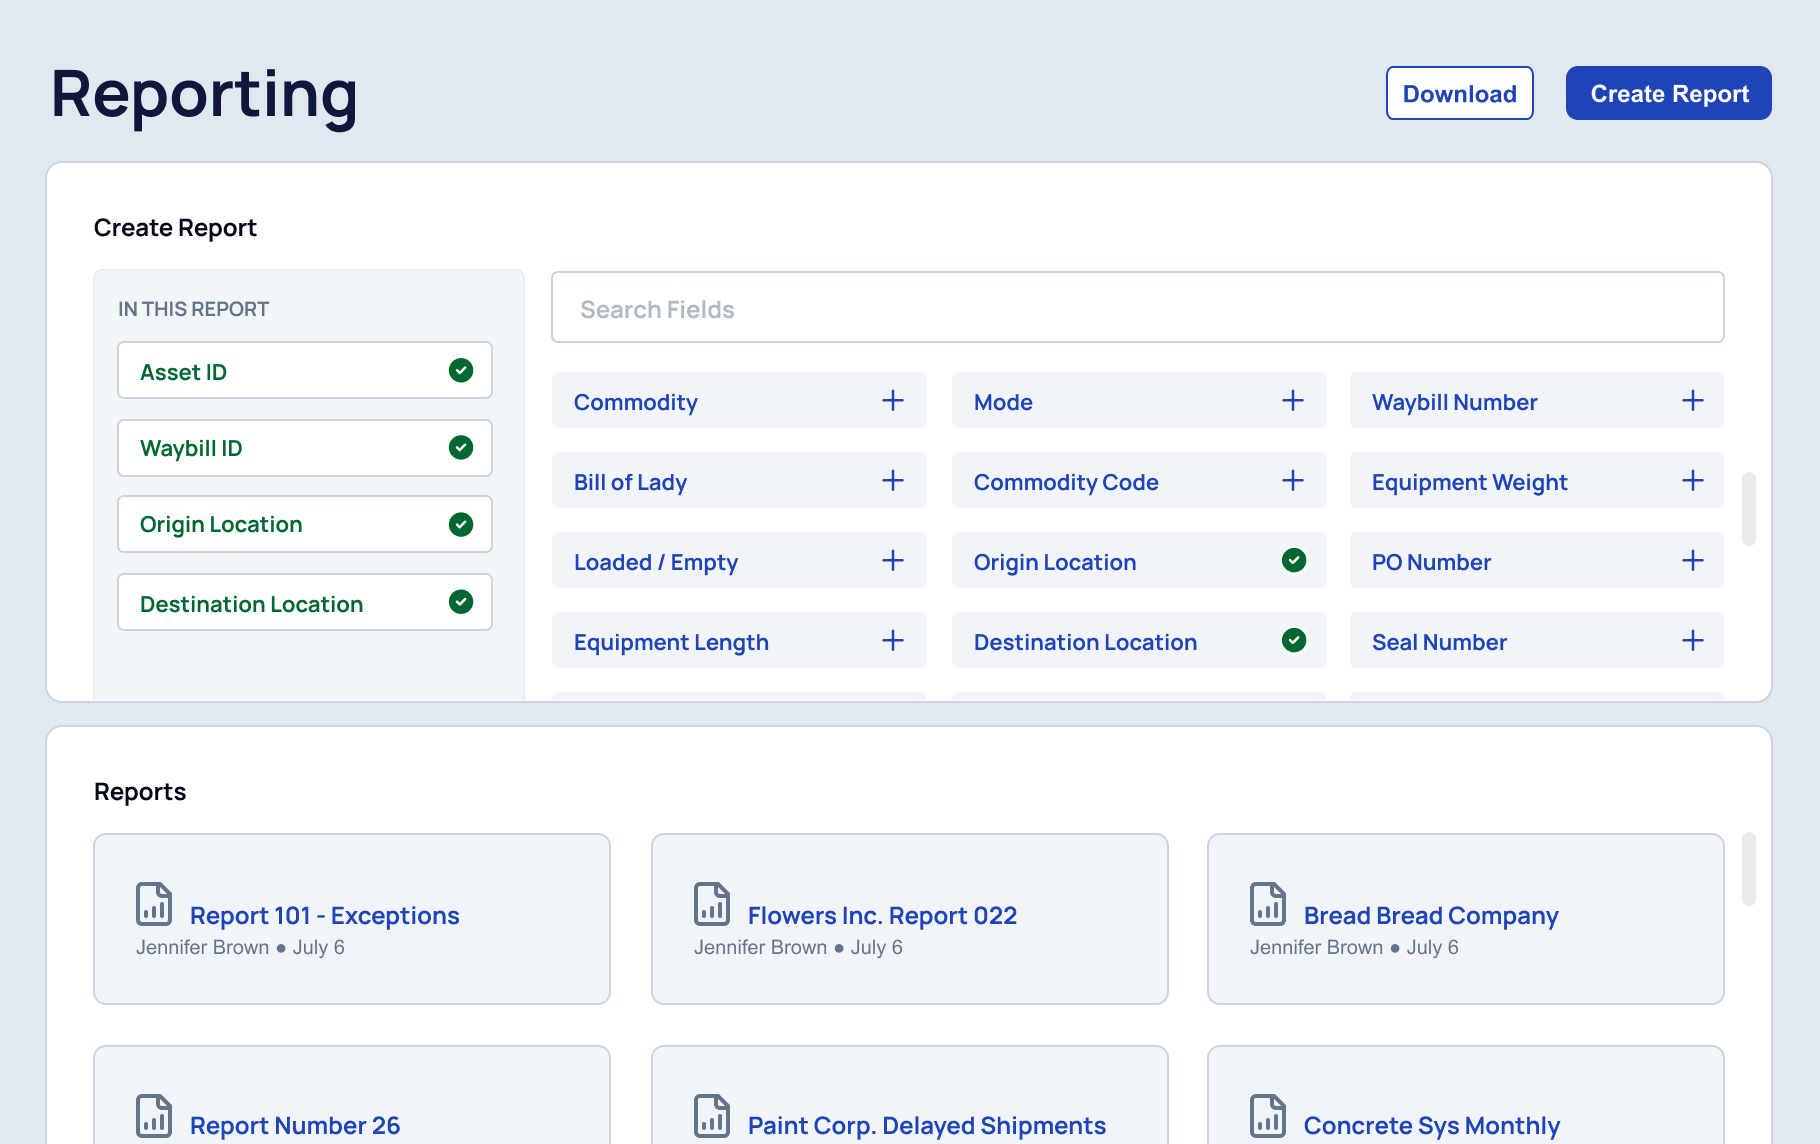
Task: Add the Commodity field with its plus icon
Action: [x=893, y=401]
